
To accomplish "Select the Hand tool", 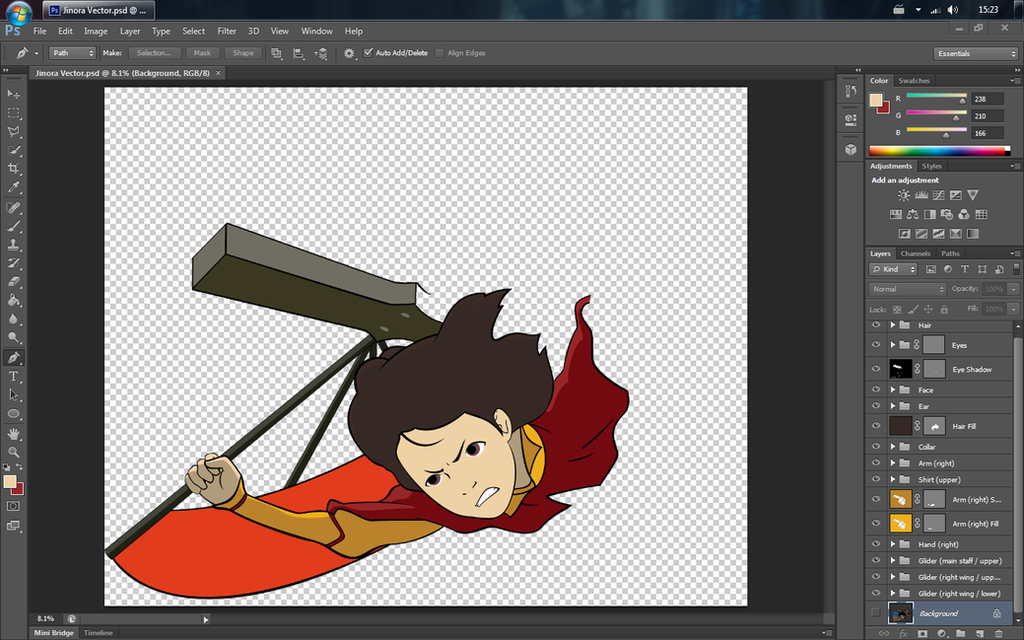I will 13,434.
